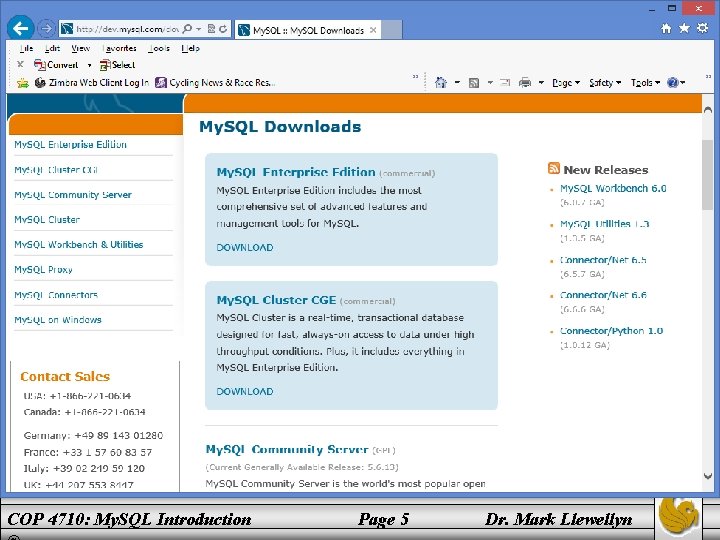Open the command bar Tools dropdown
This screenshot has width=720, height=540.
coord(645,83)
